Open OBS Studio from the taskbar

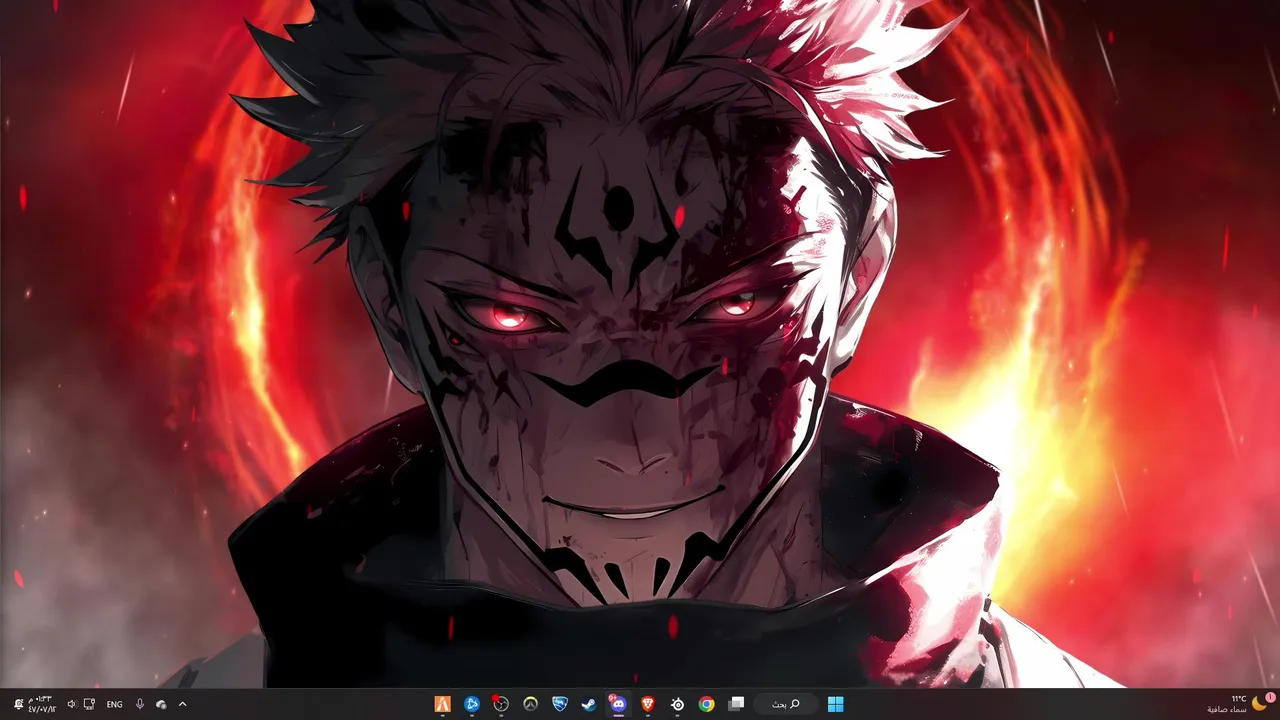click(x=501, y=704)
